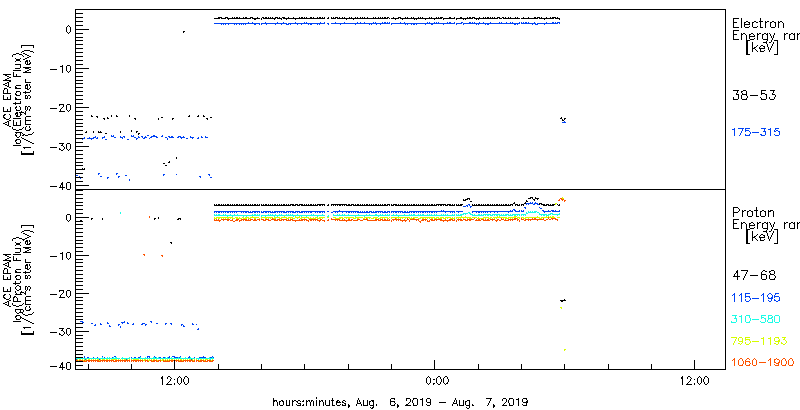Pick the yellow '795-1193' proton legend label
Viewport: 800px width, 410px height.
759,341
